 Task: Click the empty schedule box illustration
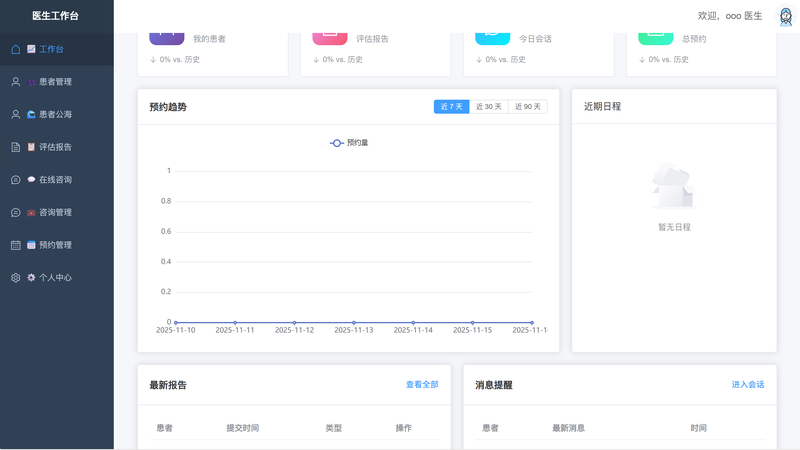[674, 186]
